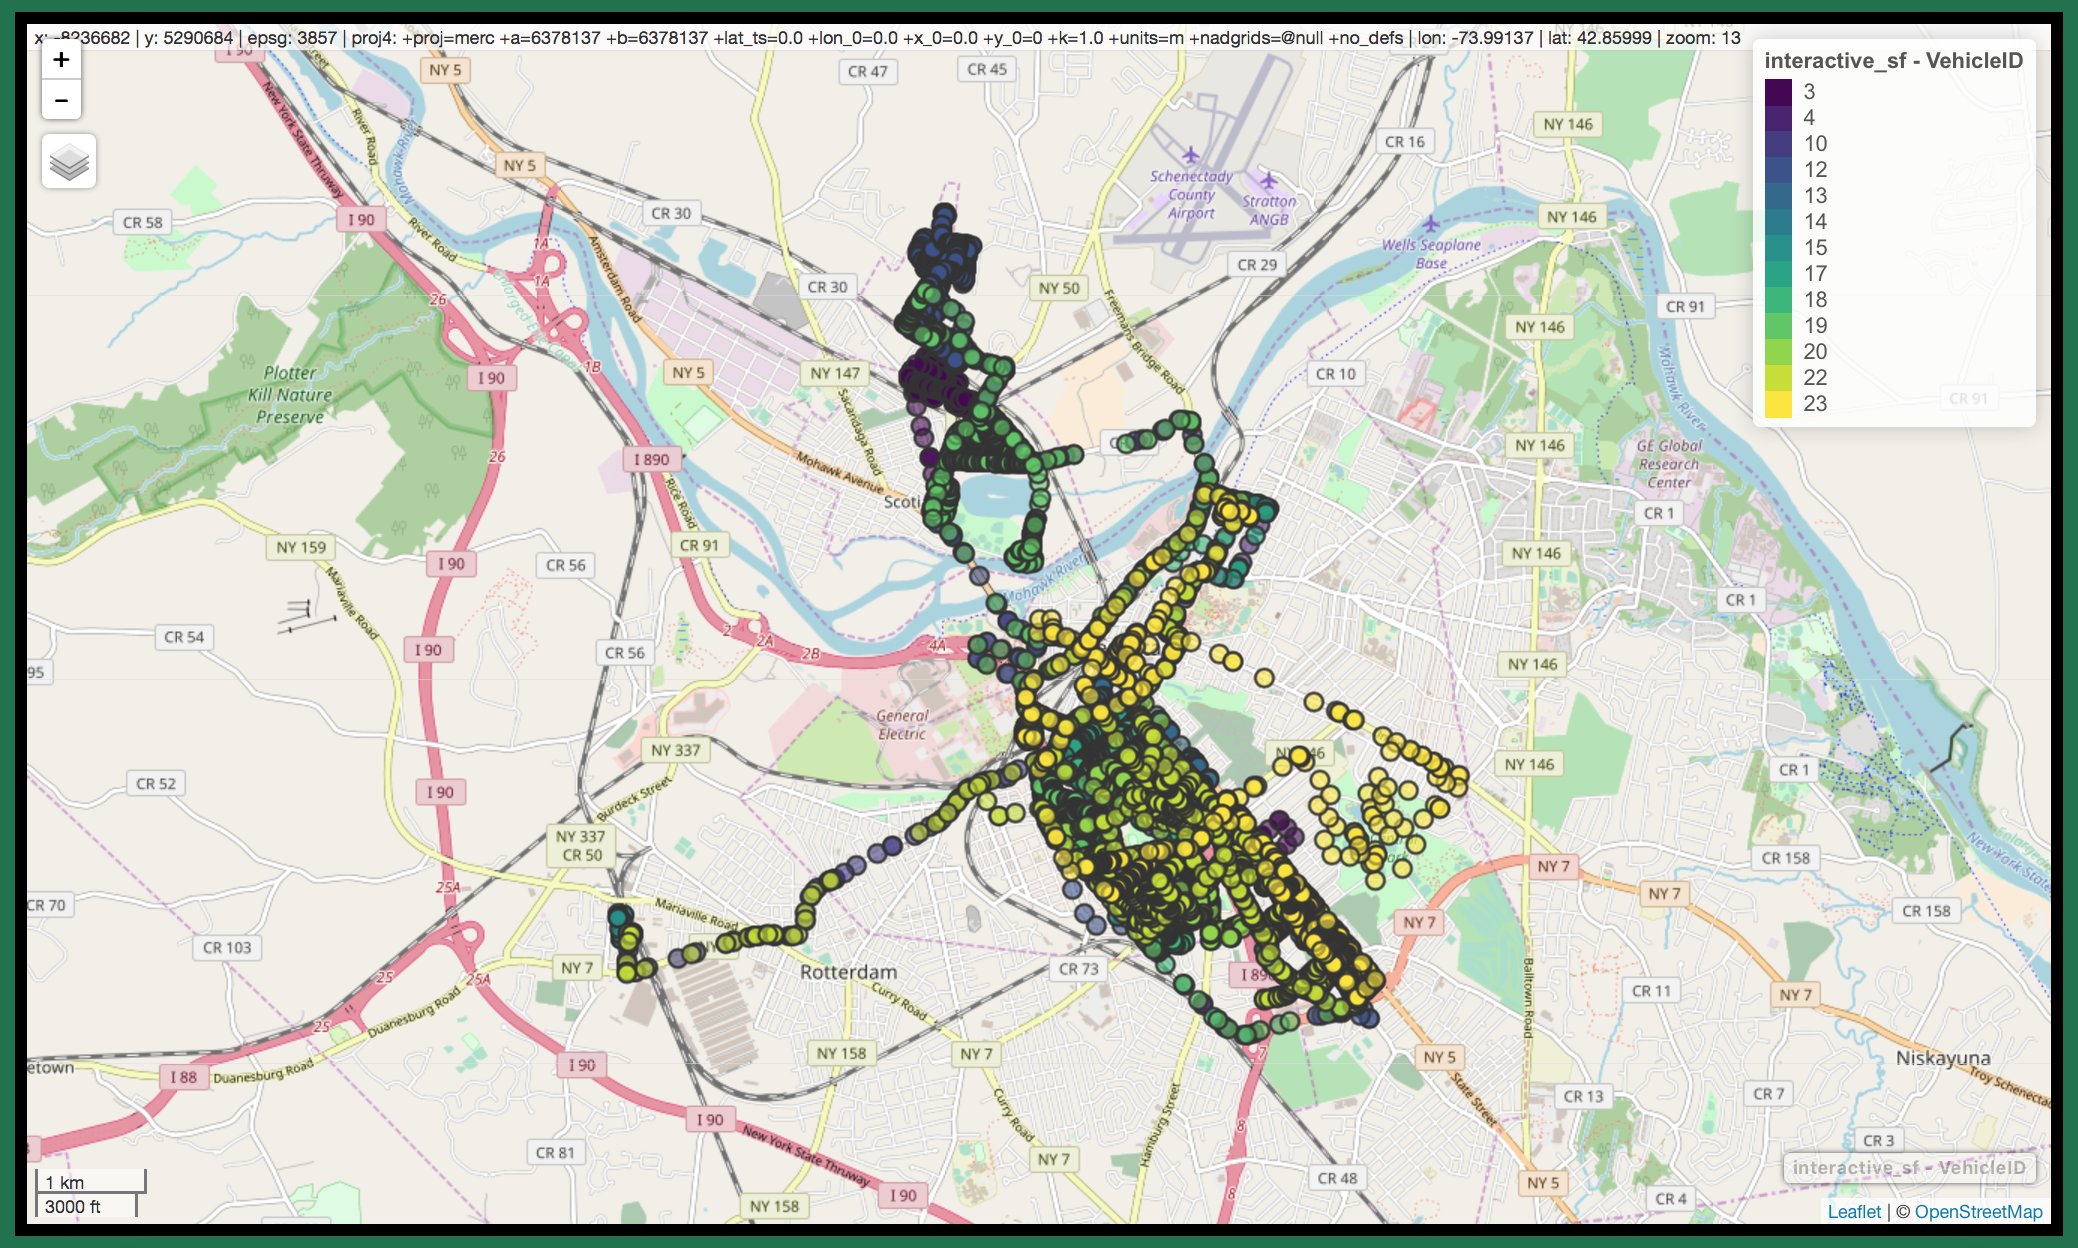Click the yellow legend swatch for vehicle 23

click(x=1778, y=404)
